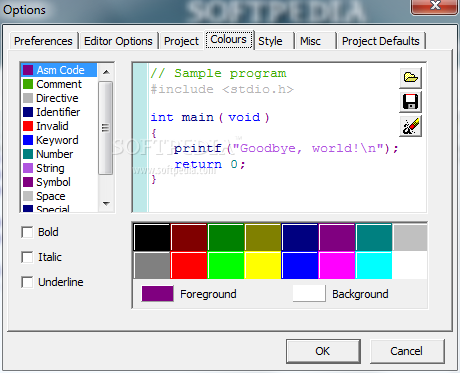Viewport: 460px width, 373px height.
Task: Choose Directive in the element list
Action: tap(59, 98)
